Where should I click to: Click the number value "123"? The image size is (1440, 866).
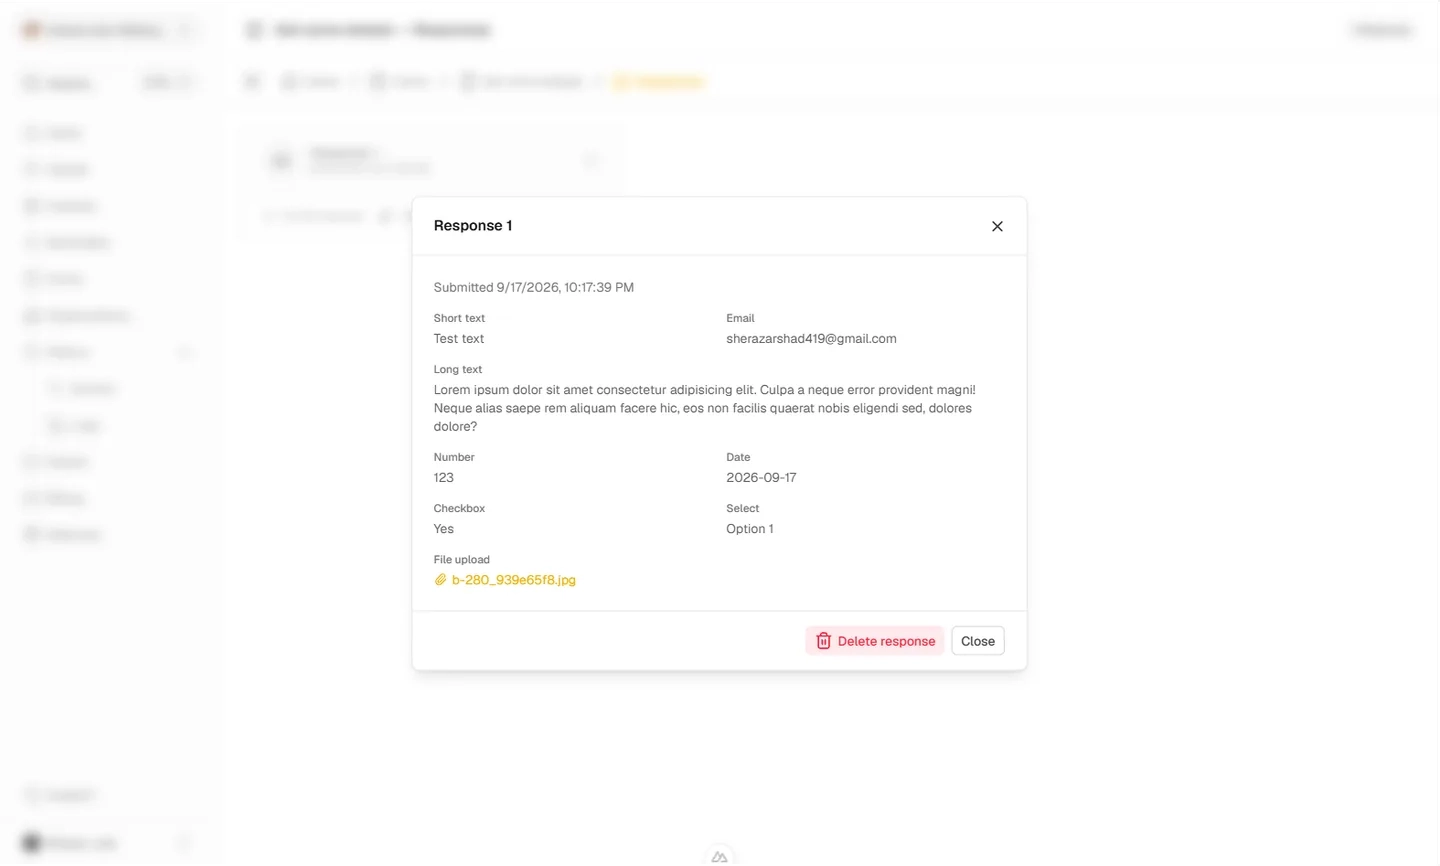(x=444, y=478)
